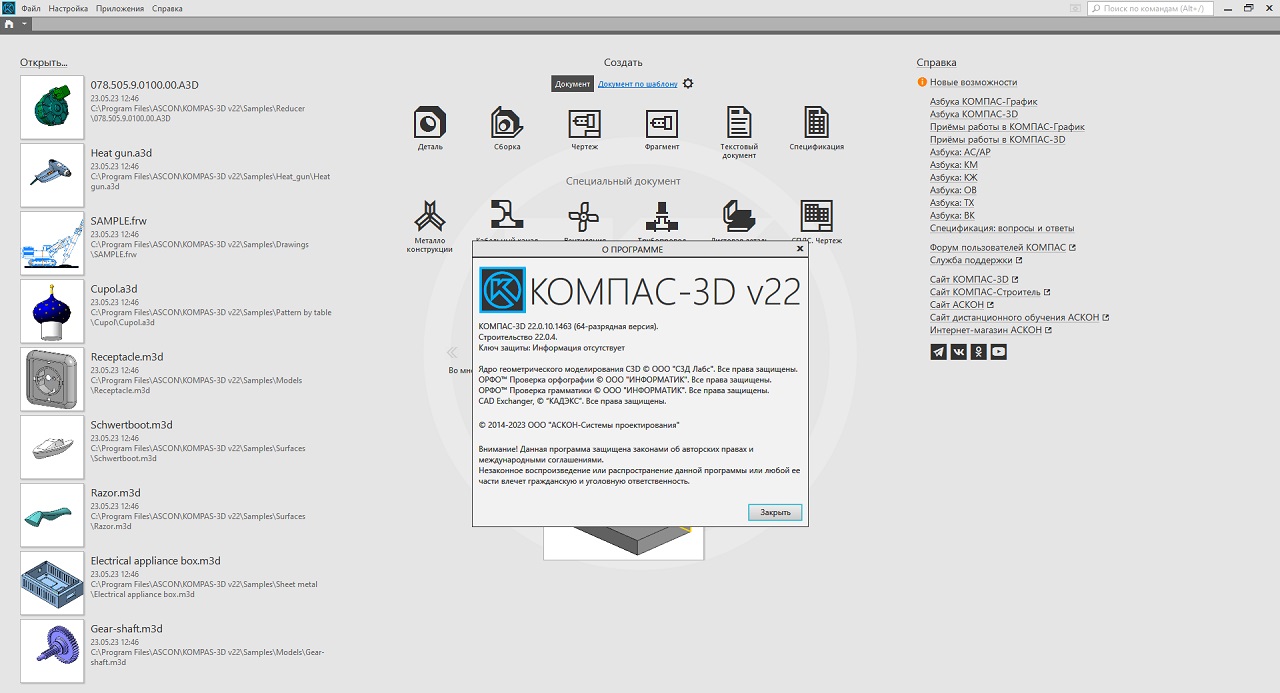Open the Приложения menu
The height and width of the screenshot is (693, 1280).
119,8
